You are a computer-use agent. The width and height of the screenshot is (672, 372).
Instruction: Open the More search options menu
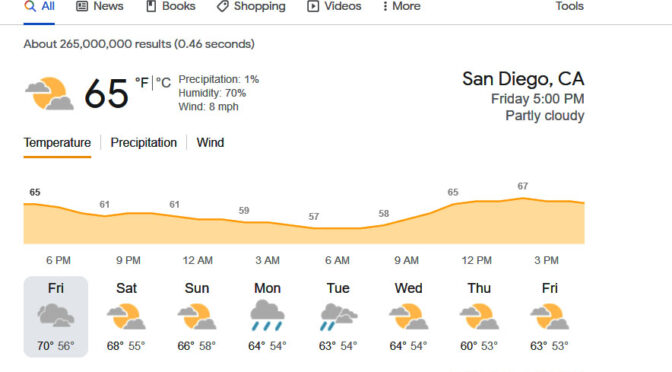(402, 6)
